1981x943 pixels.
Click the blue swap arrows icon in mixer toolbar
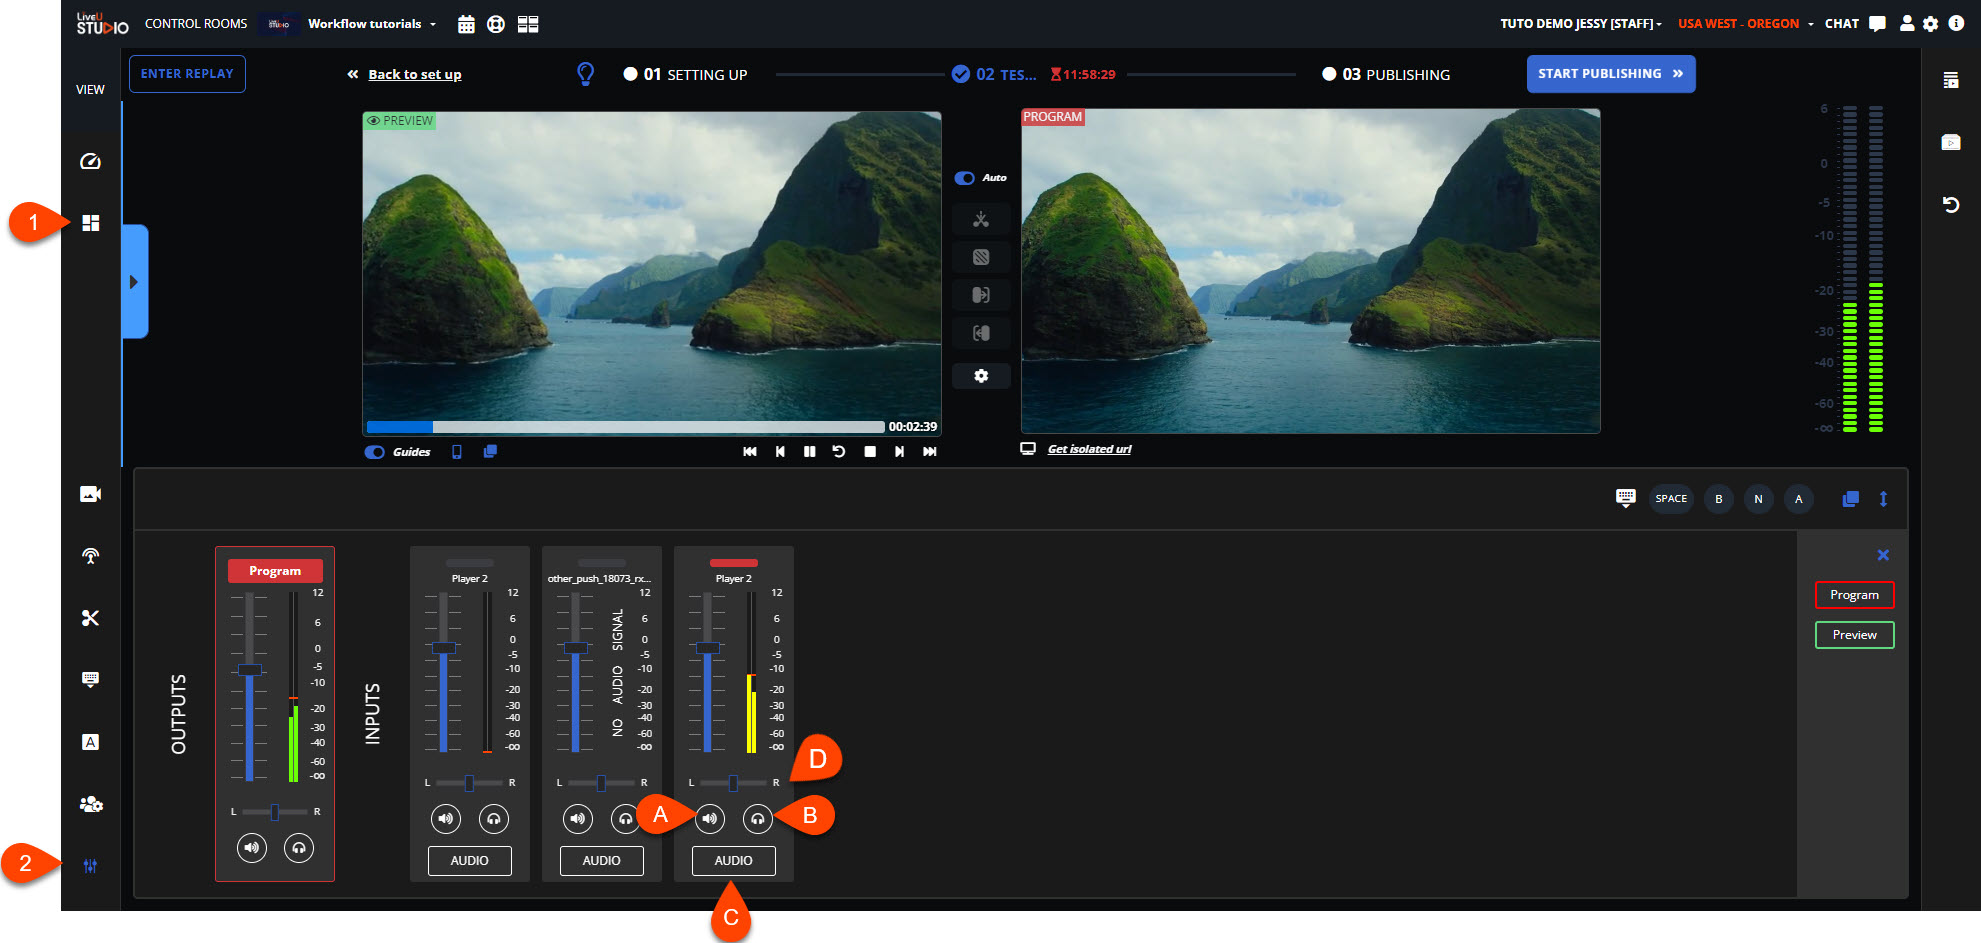tap(1883, 499)
